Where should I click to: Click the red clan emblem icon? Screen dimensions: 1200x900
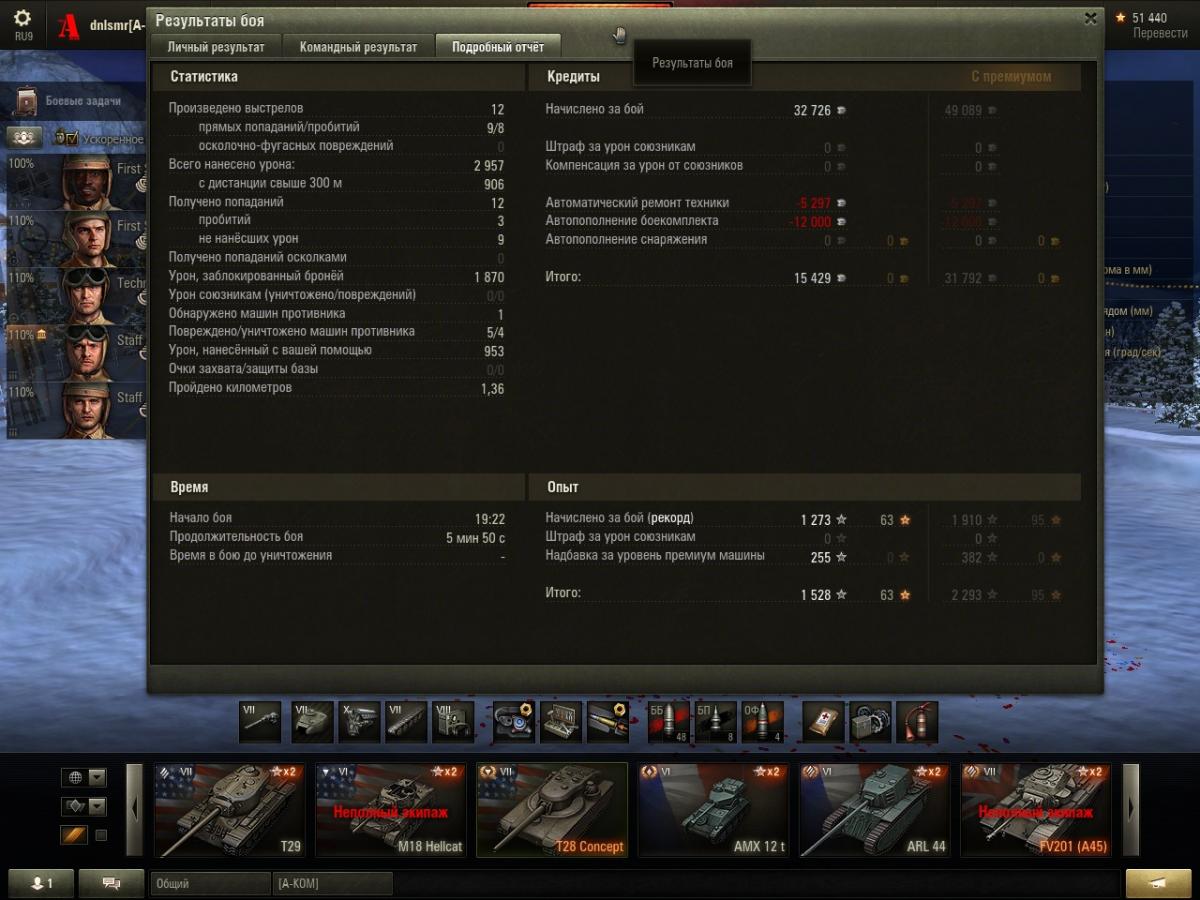pyautogui.click(x=68, y=27)
